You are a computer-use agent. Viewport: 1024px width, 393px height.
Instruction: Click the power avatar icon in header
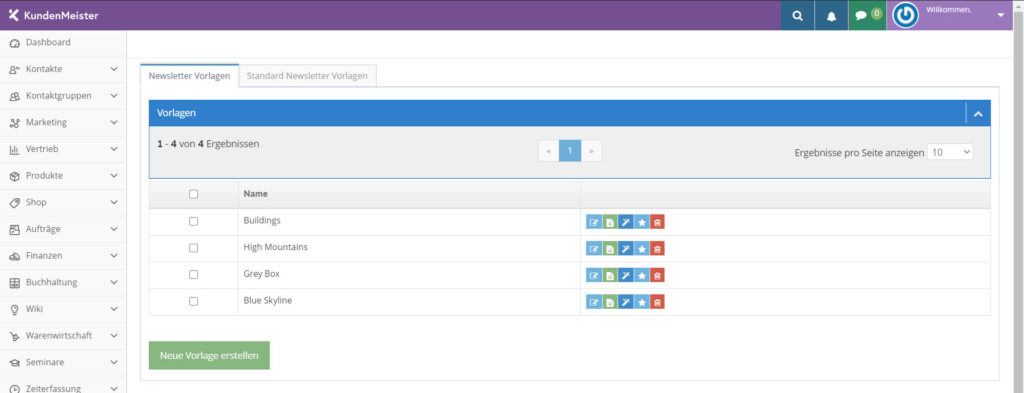(x=905, y=16)
